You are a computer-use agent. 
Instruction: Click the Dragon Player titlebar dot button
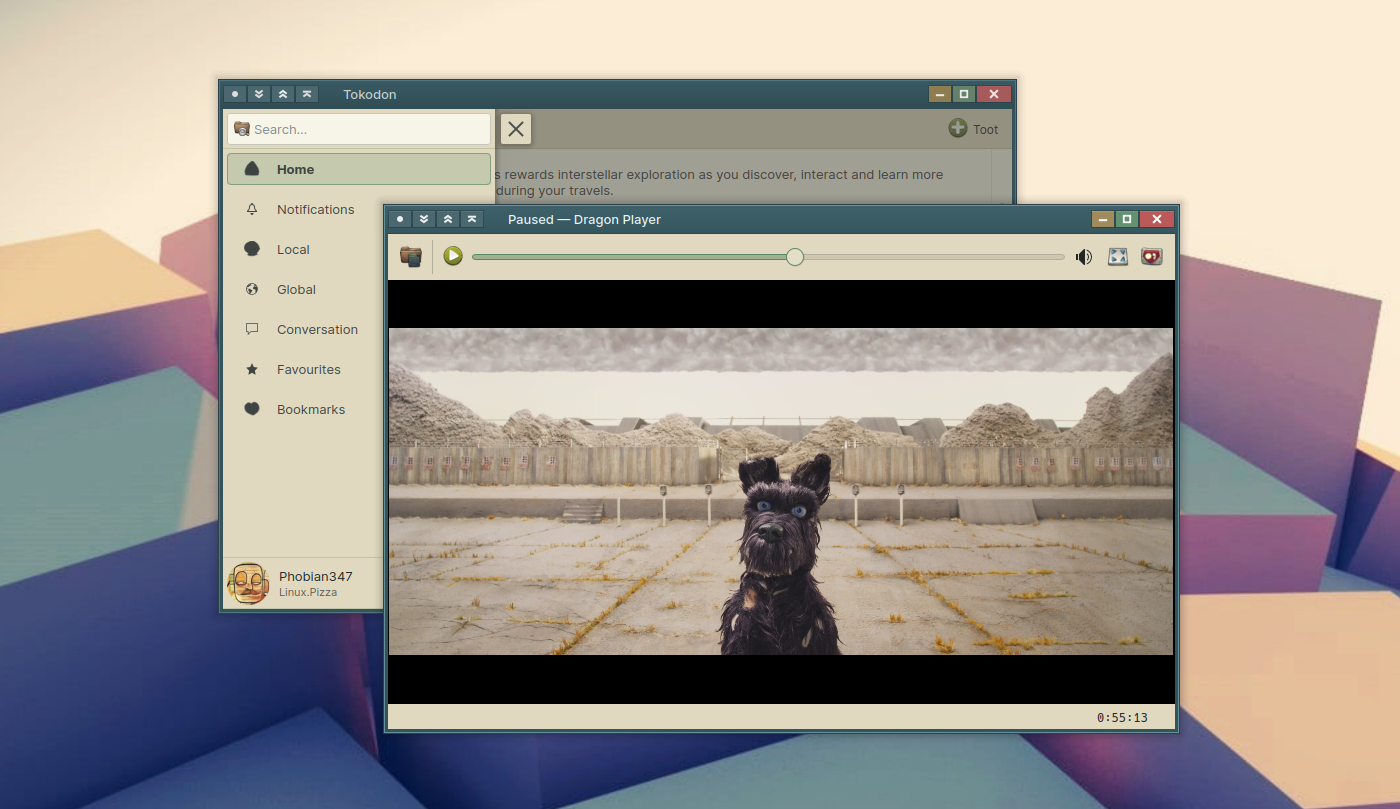pyautogui.click(x=400, y=219)
